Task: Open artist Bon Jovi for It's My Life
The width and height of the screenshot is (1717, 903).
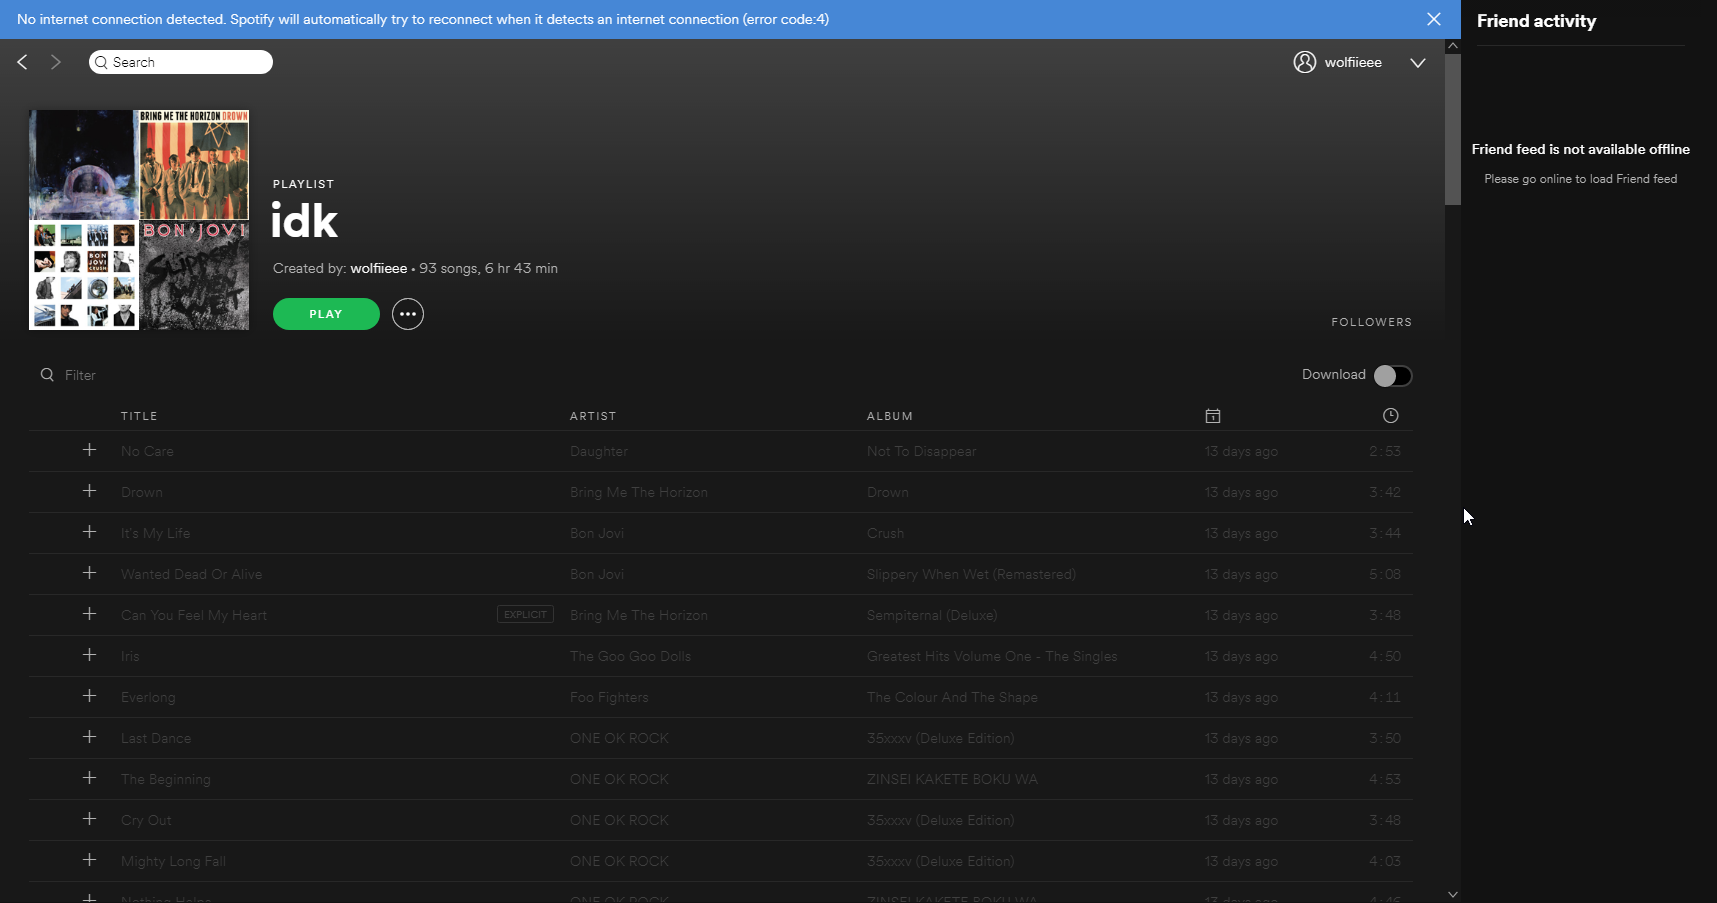Action: tap(597, 533)
